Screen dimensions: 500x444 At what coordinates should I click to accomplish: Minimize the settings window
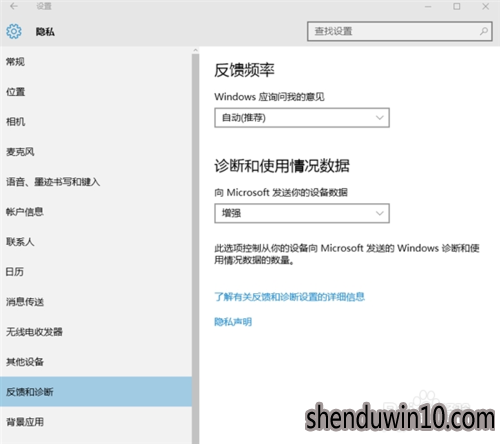pos(428,6)
